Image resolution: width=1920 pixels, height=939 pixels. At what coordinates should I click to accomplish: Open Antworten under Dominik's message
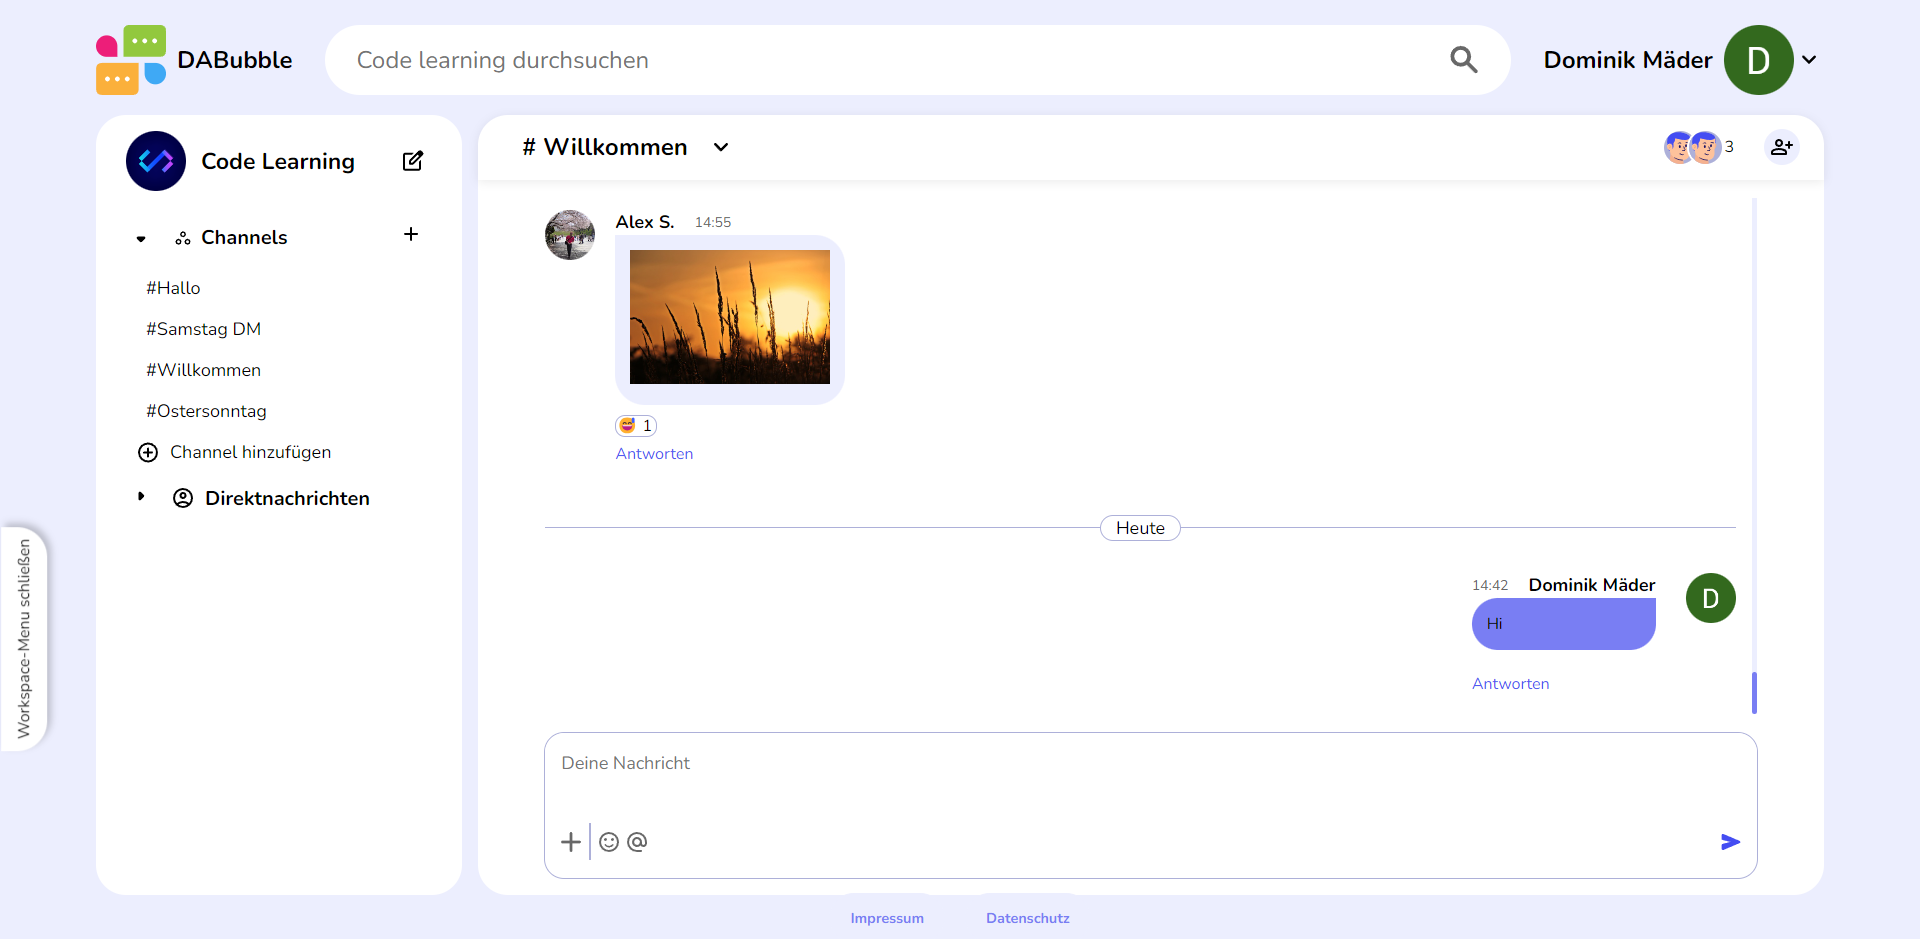click(x=1510, y=684)
